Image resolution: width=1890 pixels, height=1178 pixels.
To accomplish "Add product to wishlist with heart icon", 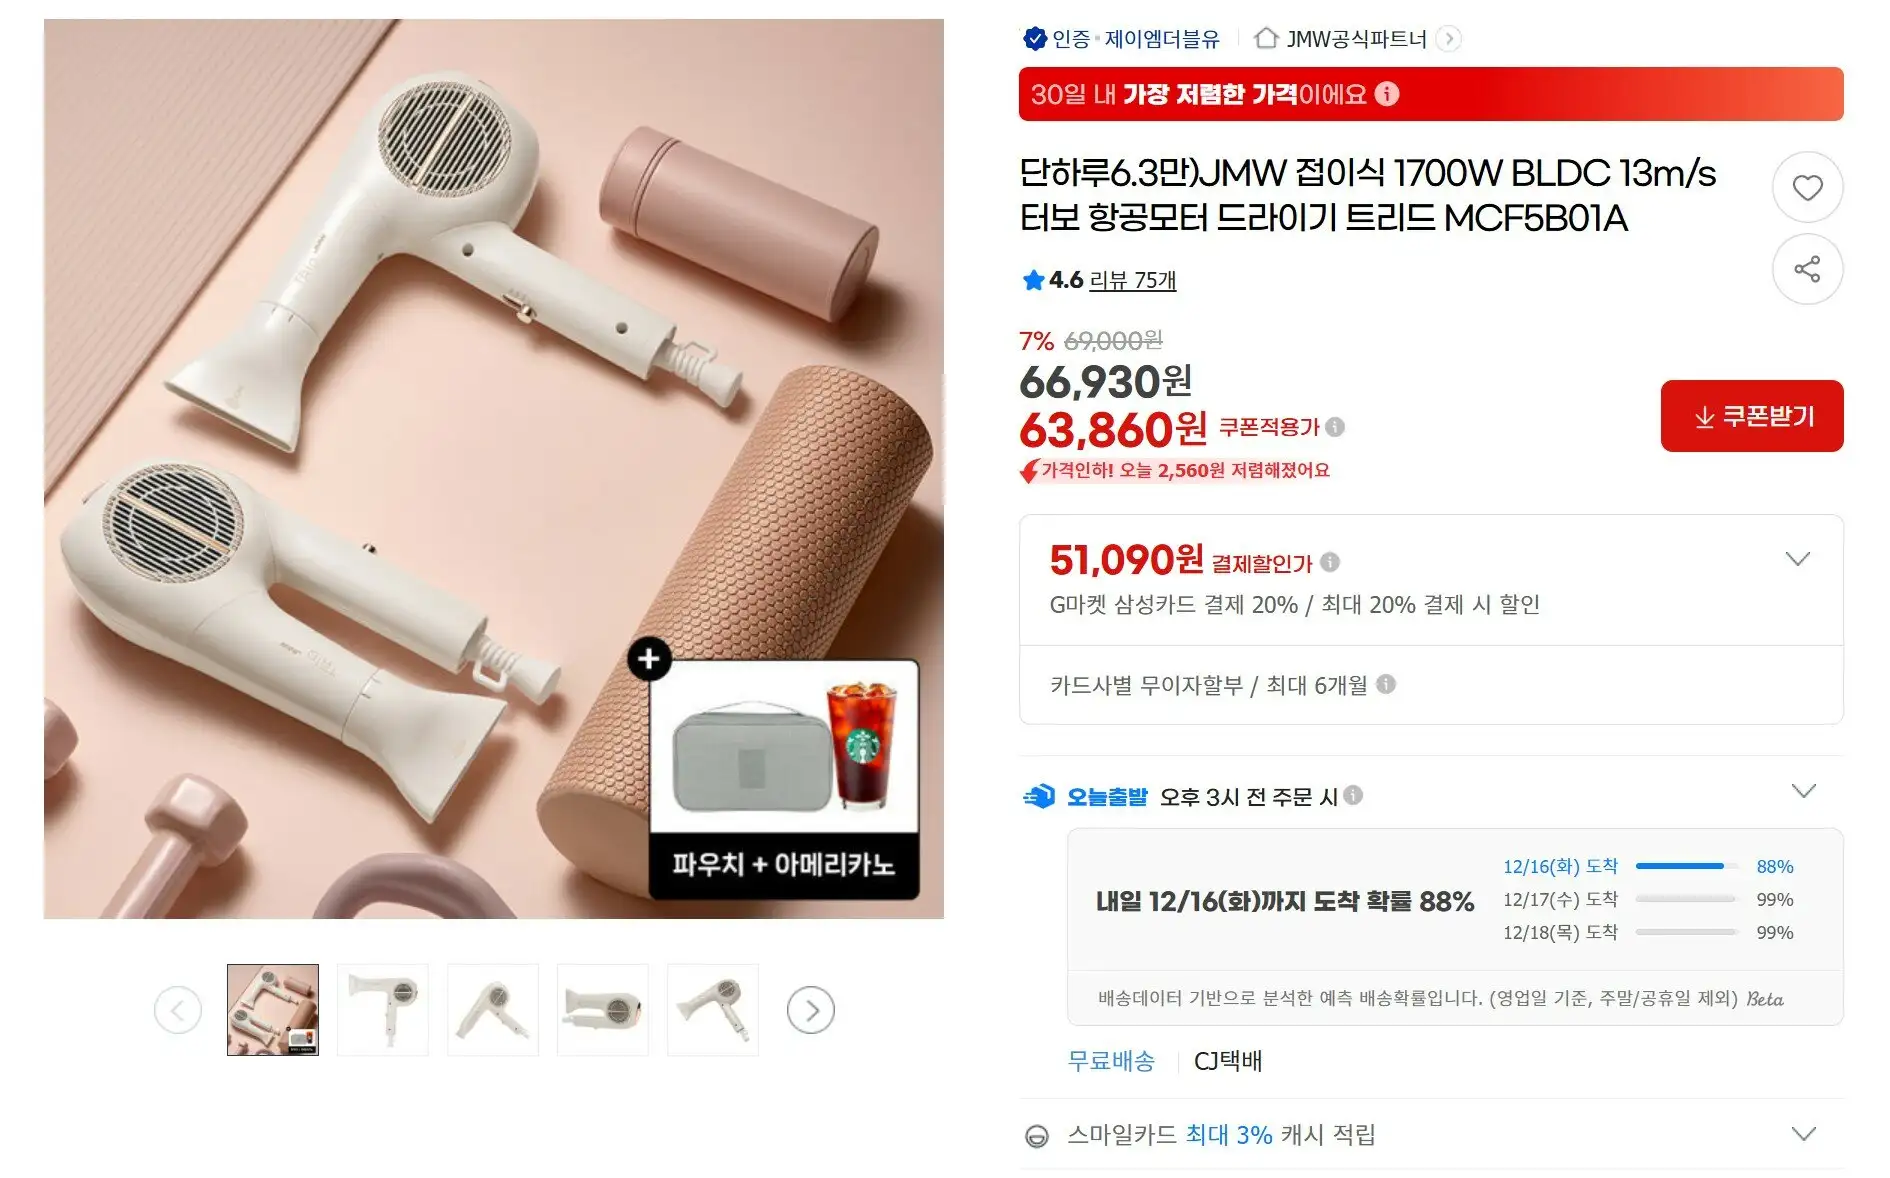I will (1807, 187).
